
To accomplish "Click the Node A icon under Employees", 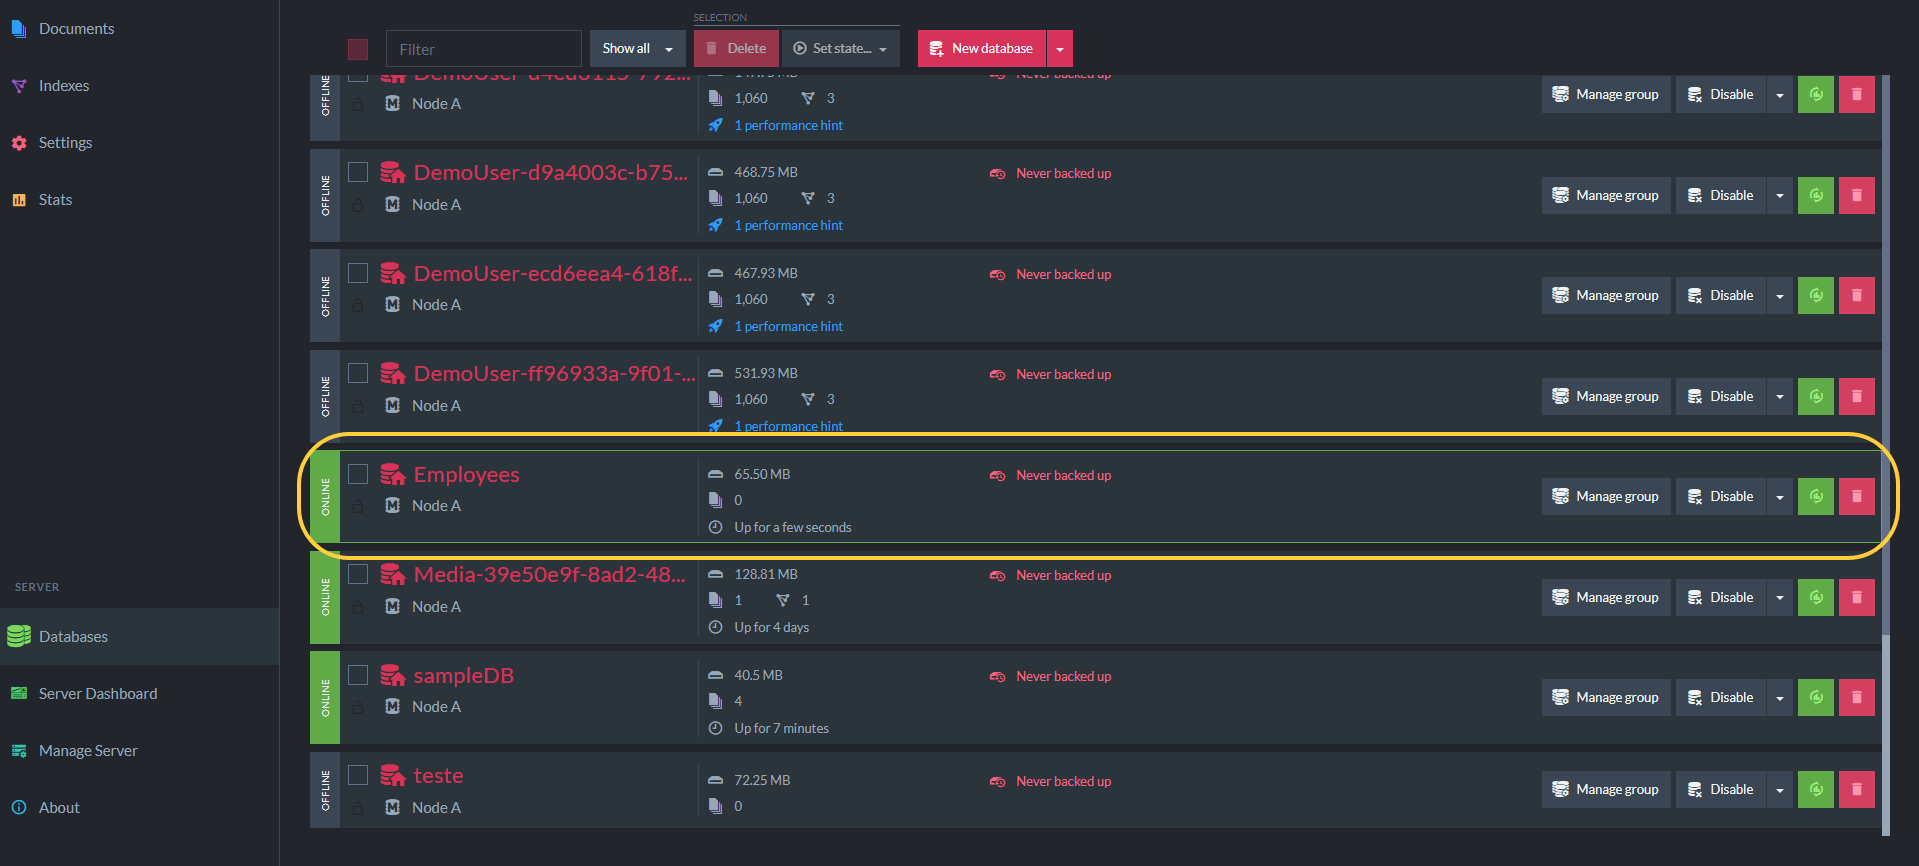I will point(393,506).
